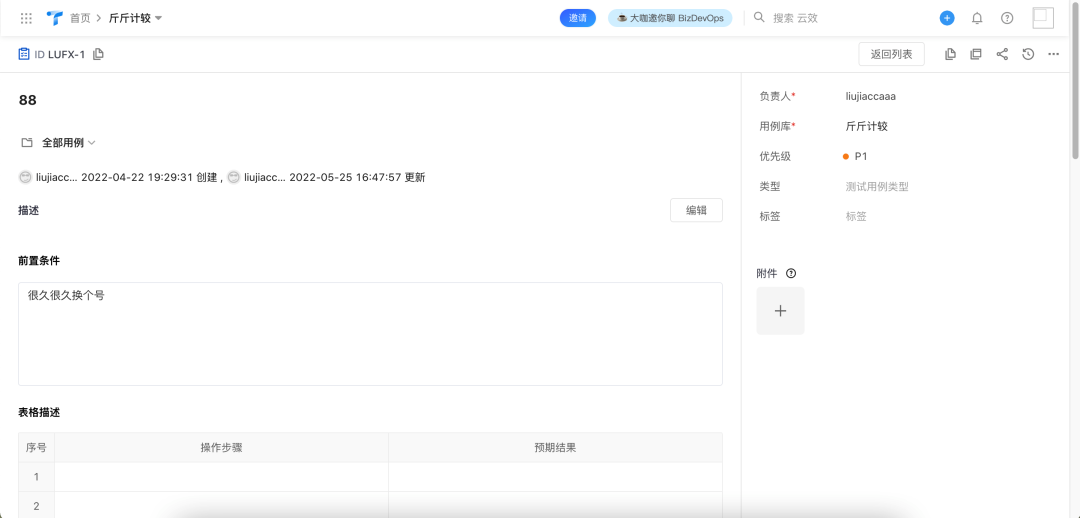Open the 测试用例类型 type selector
The height and width of the screenshot is (518, 1080).
(877, 186)
